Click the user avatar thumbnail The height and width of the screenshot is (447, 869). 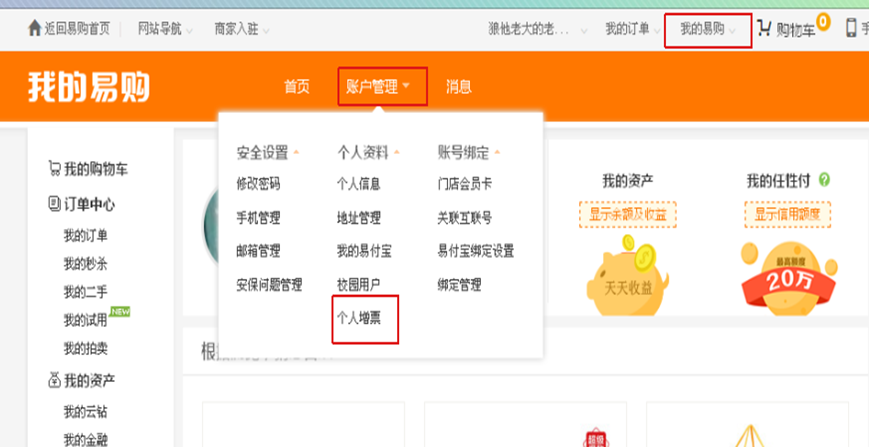[211, 227]
